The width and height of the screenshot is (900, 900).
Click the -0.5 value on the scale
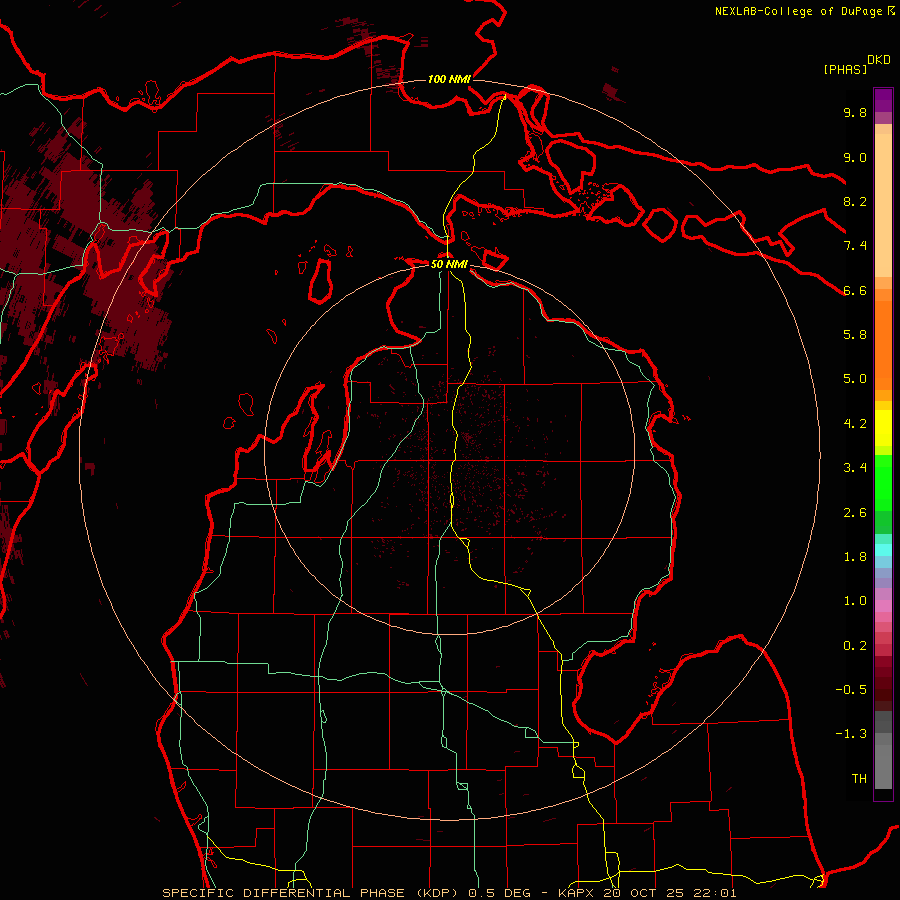[851, 690]
